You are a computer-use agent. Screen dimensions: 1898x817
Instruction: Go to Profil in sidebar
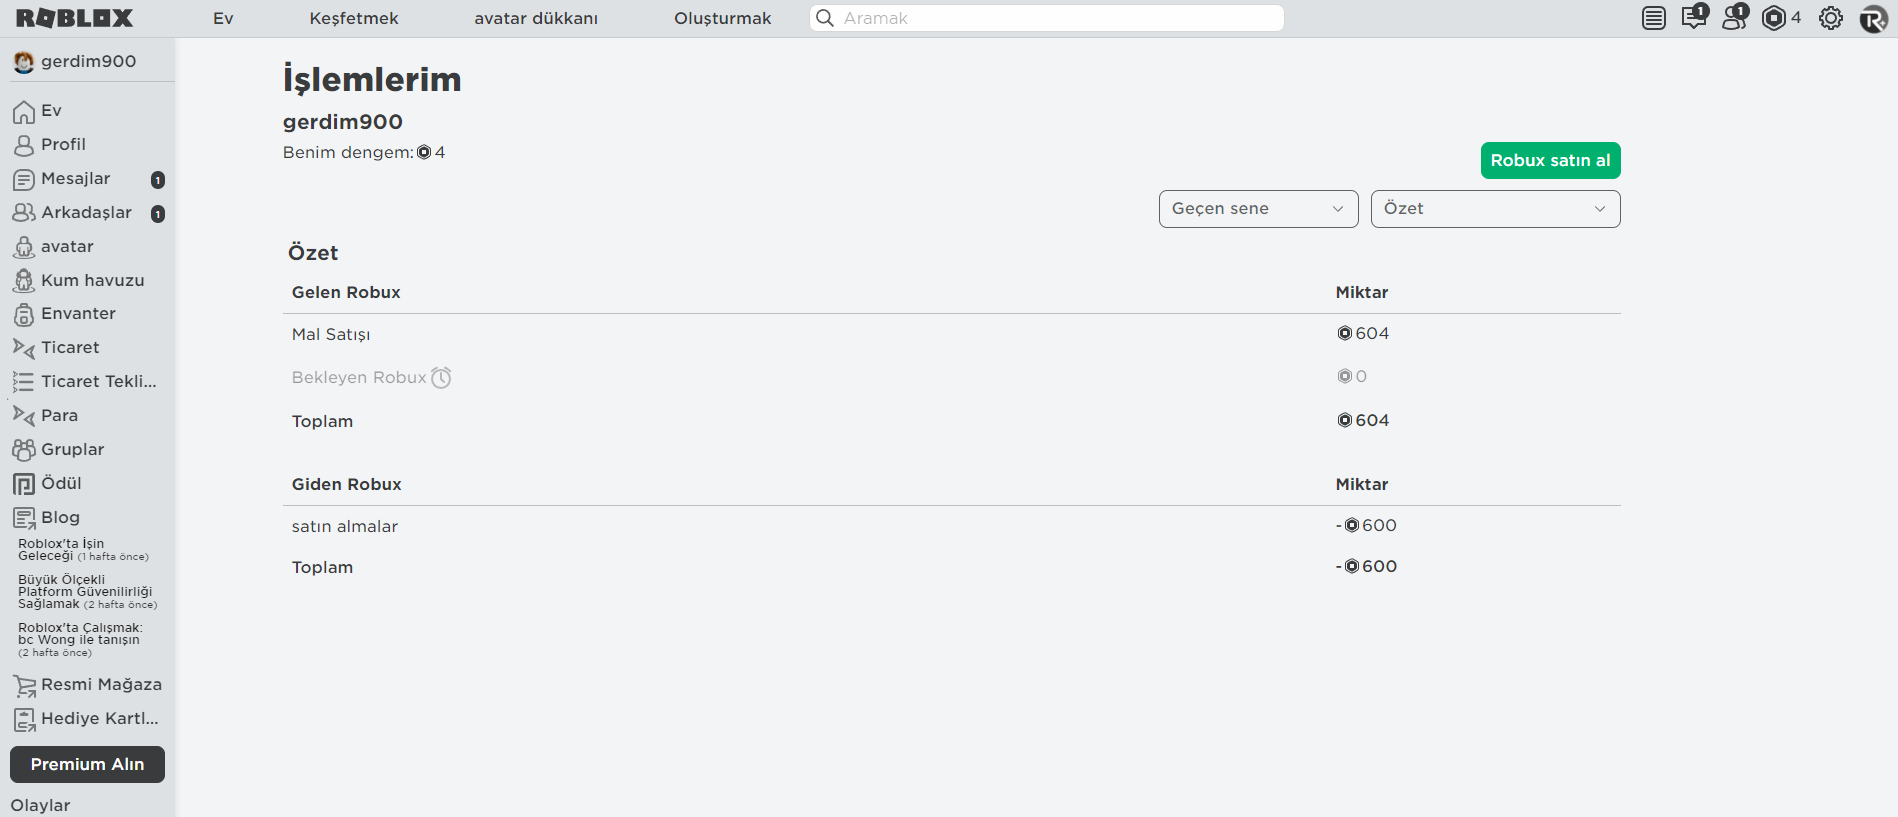pos(49,144)
